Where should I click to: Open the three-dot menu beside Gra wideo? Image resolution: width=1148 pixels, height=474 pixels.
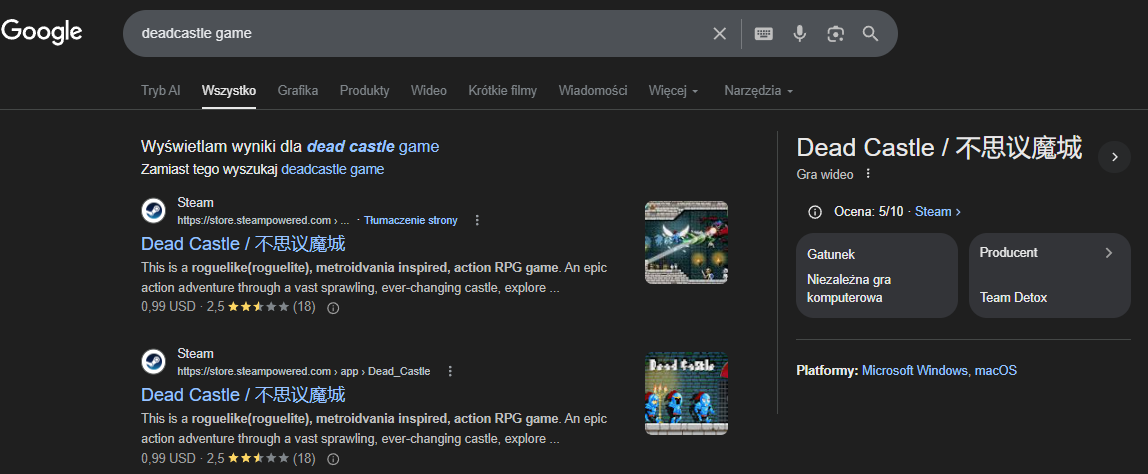868,174
